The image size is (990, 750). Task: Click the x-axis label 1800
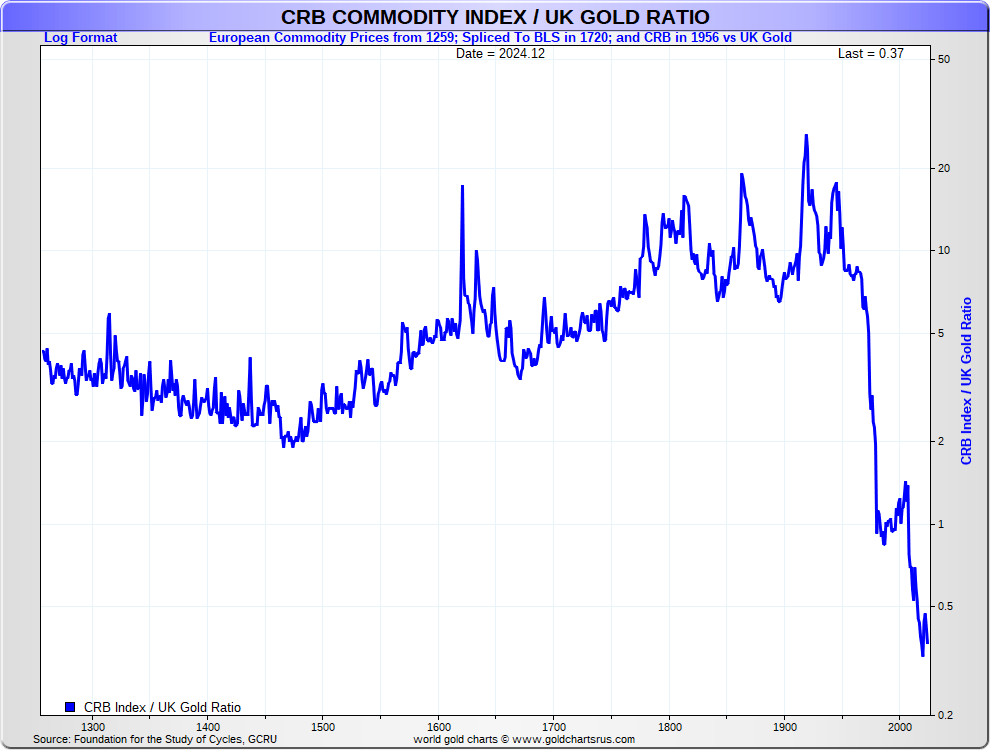click(669, 727)
